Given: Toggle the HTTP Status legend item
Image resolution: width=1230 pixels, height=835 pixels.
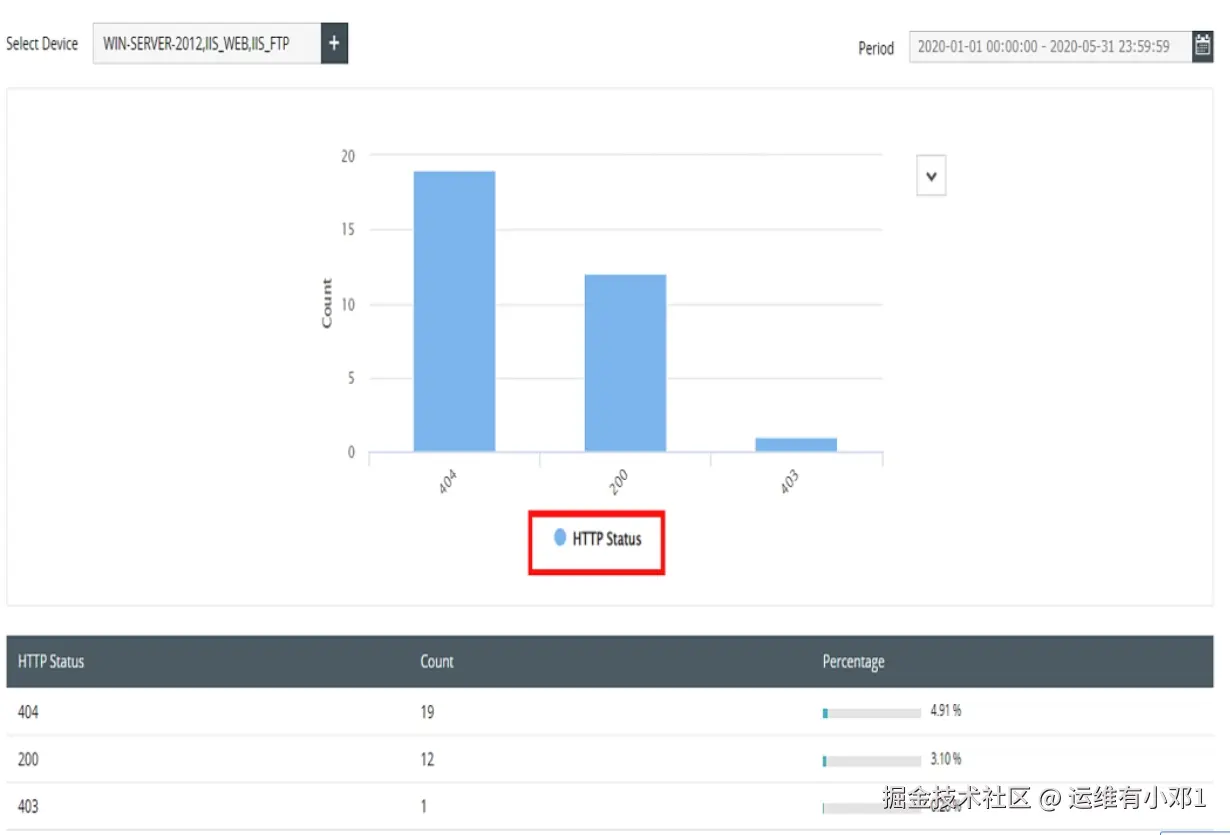Looking at the screenshot, I should tap(597, 539).
